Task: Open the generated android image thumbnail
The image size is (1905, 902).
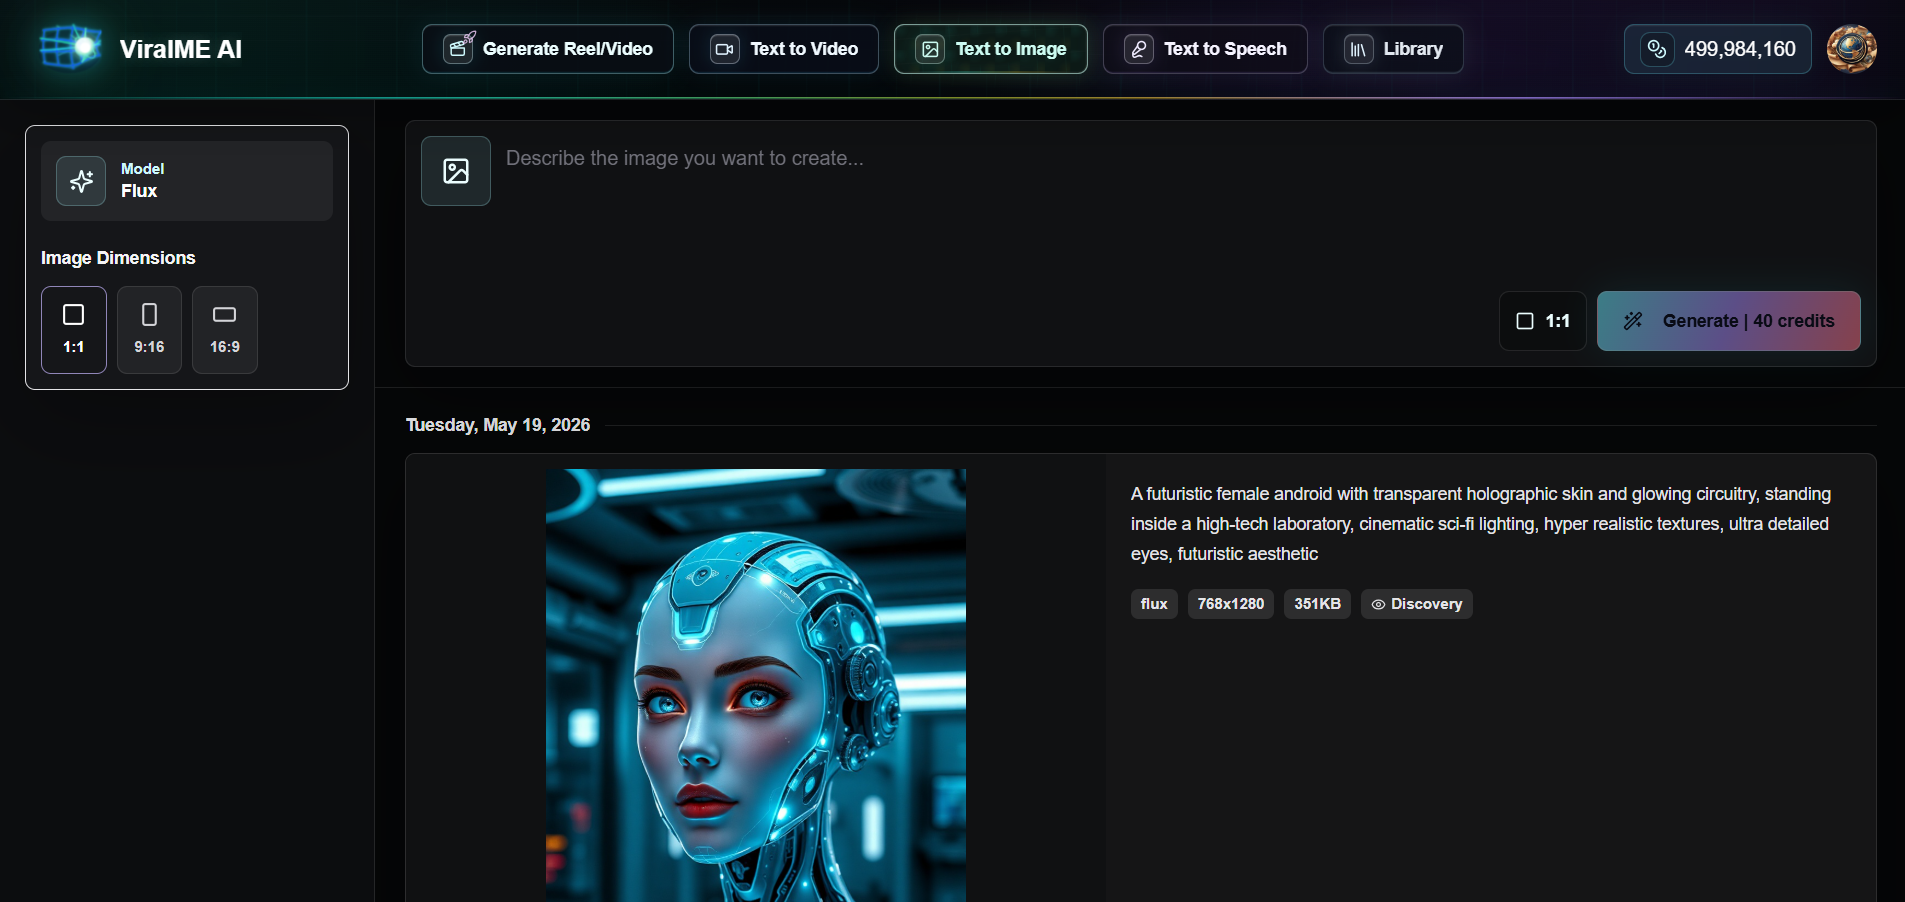Action: coord(756,685)
